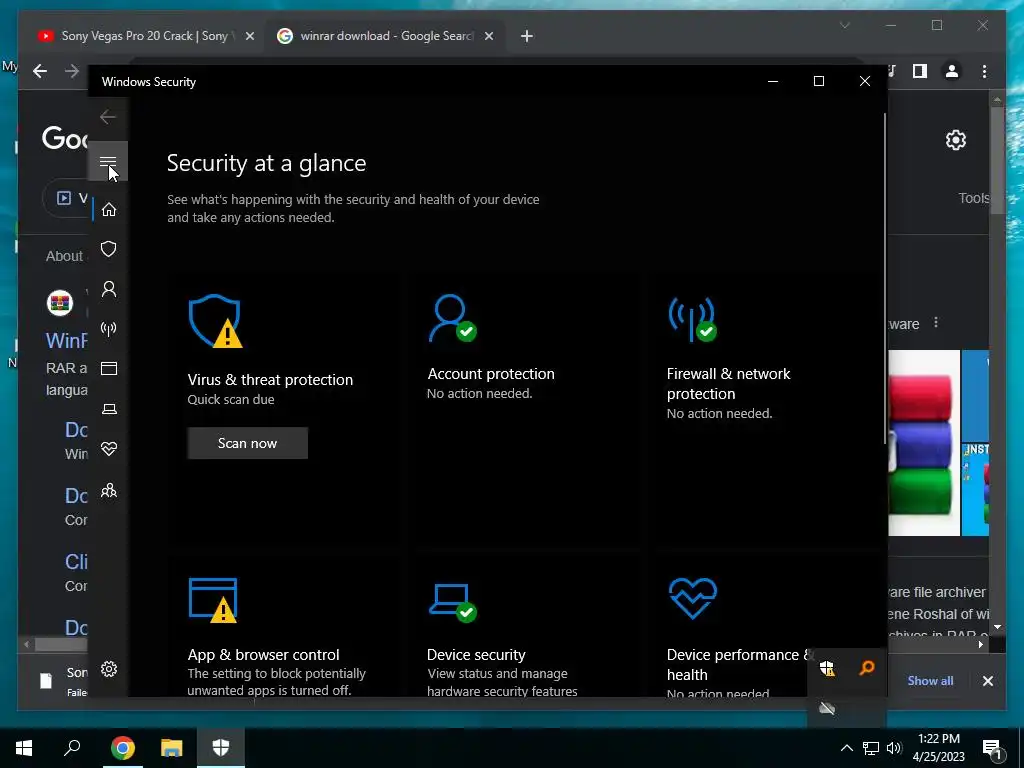Open Device security laptop sidebar icon
Image resolution: width=1024 pixels, height=768 pixels.
pyautogui.click(x=109, y=409)
